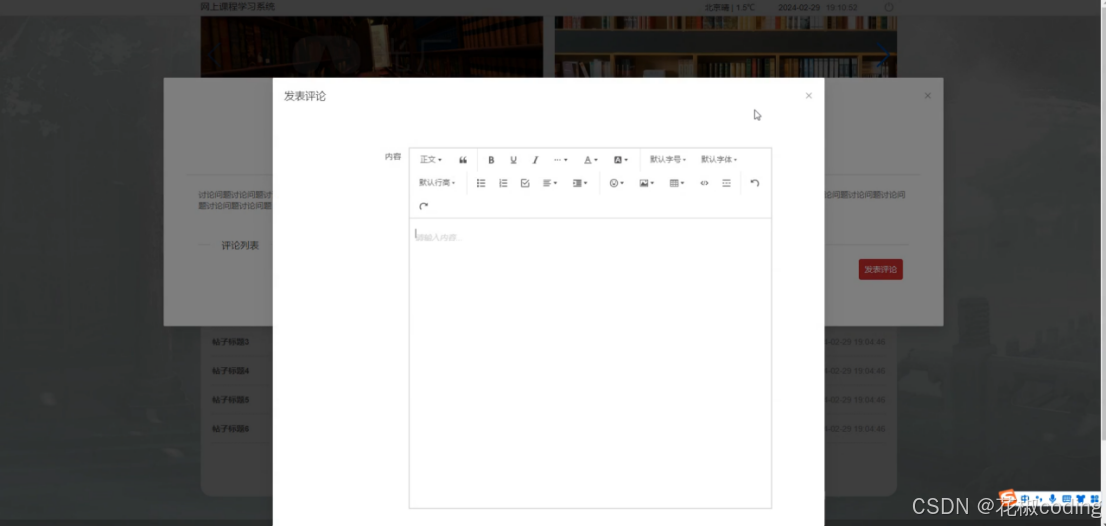Click the 发表评论 dialog title
This screenshot has width=1106, height=527.
pos(305,96)
